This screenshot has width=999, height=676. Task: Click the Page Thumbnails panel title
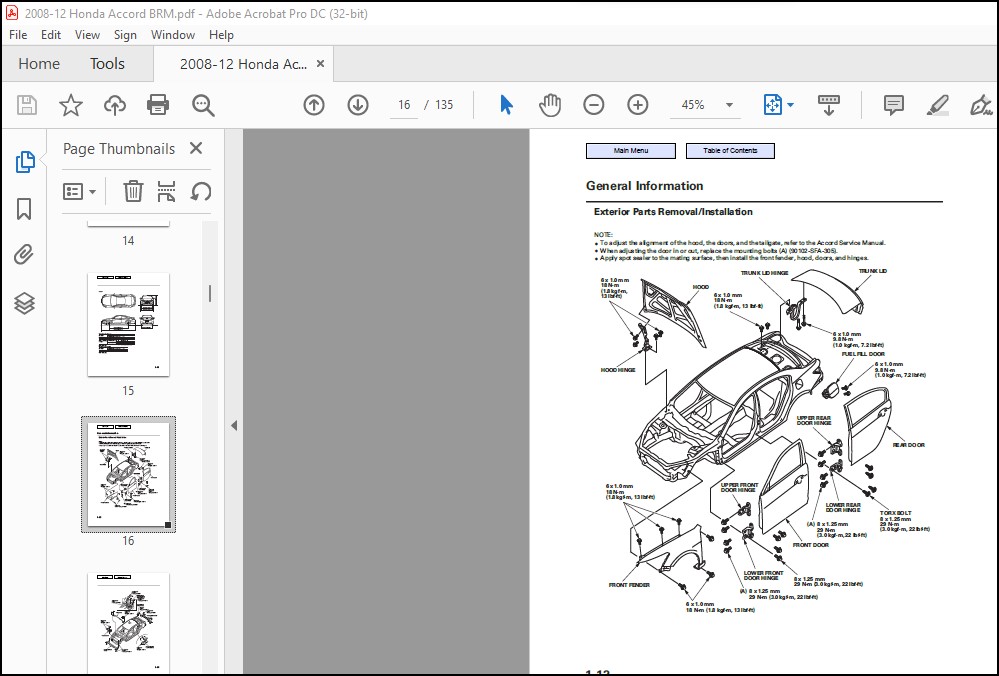pos(119,149)
